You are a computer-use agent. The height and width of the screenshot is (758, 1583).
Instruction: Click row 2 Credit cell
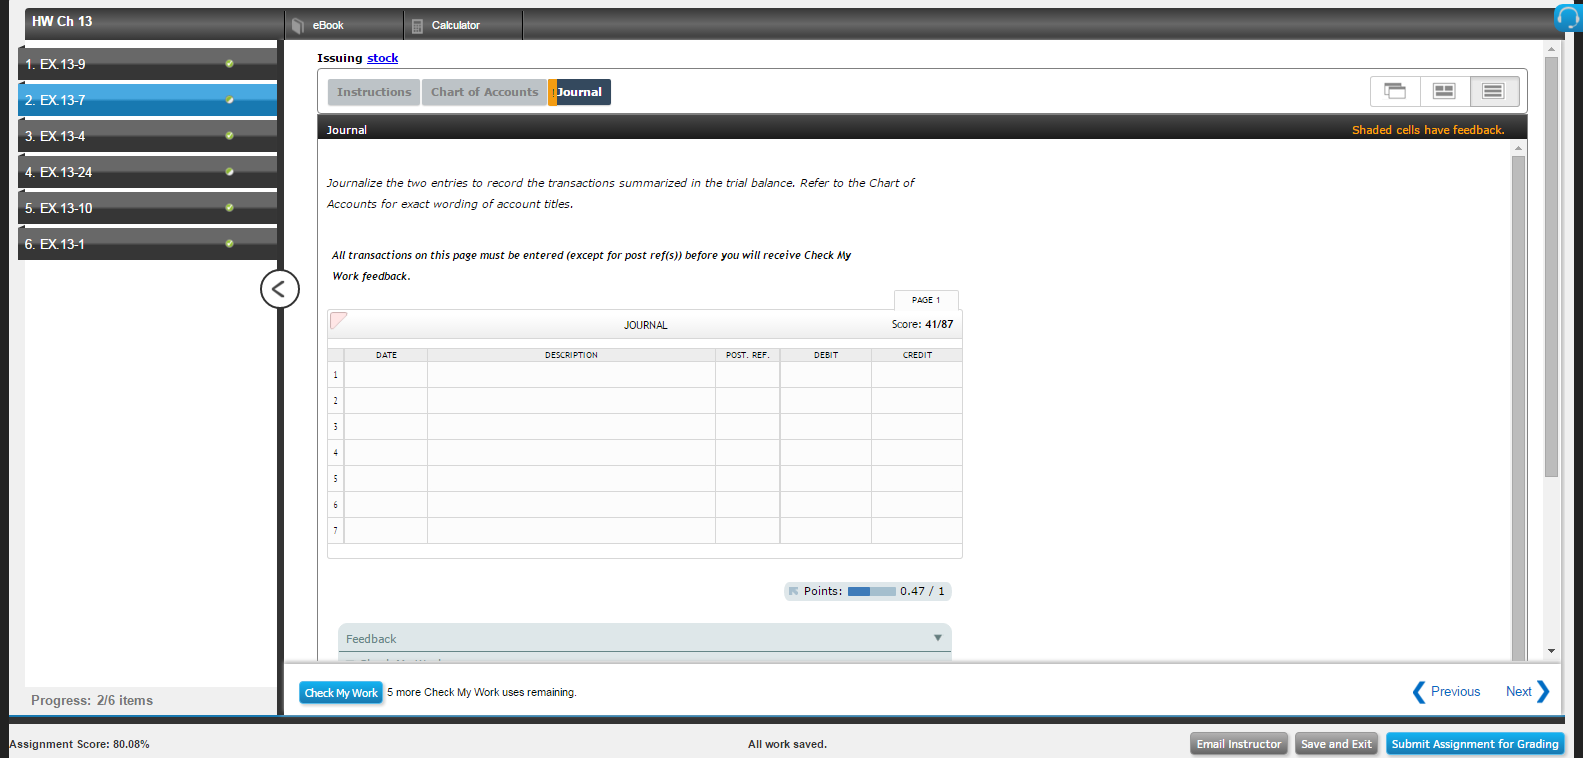click(x=917, y=401)
